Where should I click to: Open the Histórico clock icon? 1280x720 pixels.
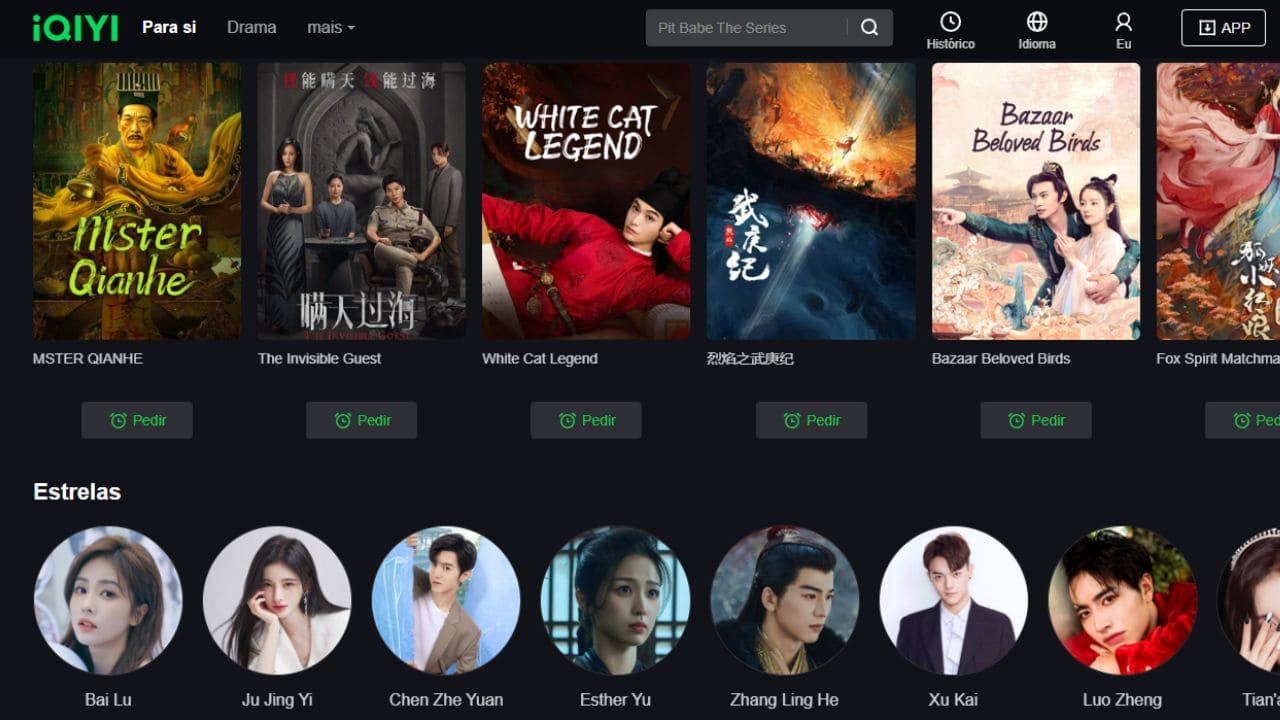pos(951,22)
